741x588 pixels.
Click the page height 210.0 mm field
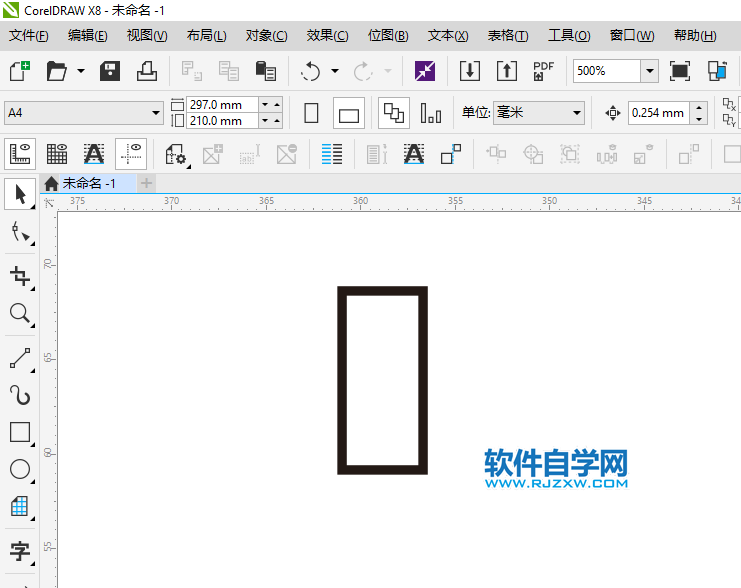[x=222, y=121]
